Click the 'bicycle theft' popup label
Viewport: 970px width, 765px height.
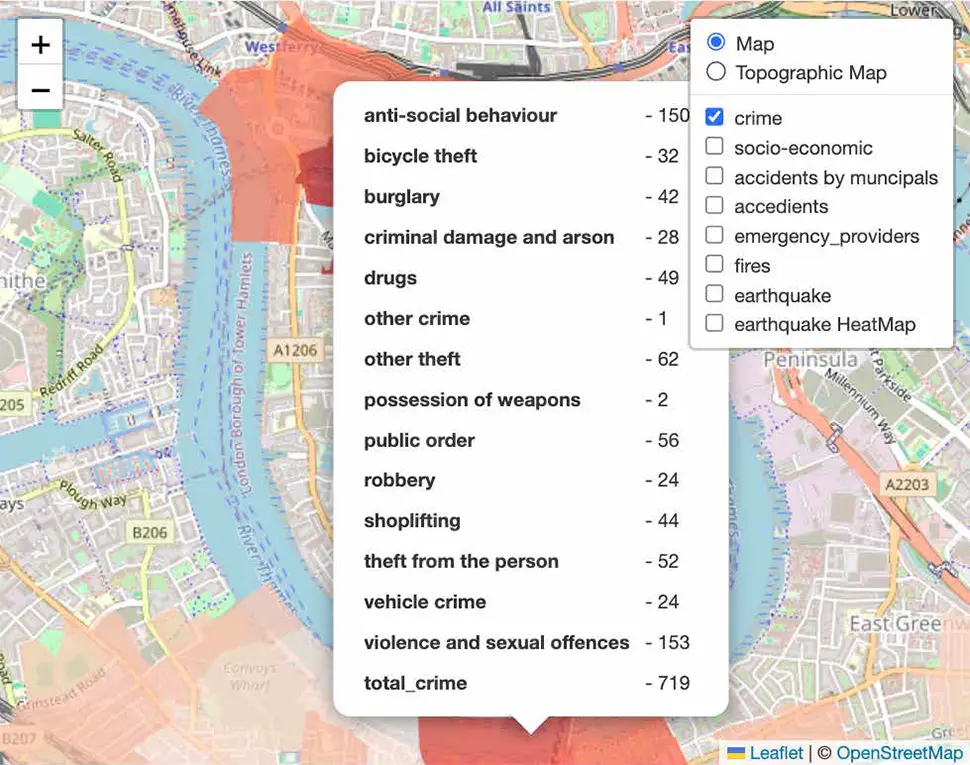click(x=420, y=156)
